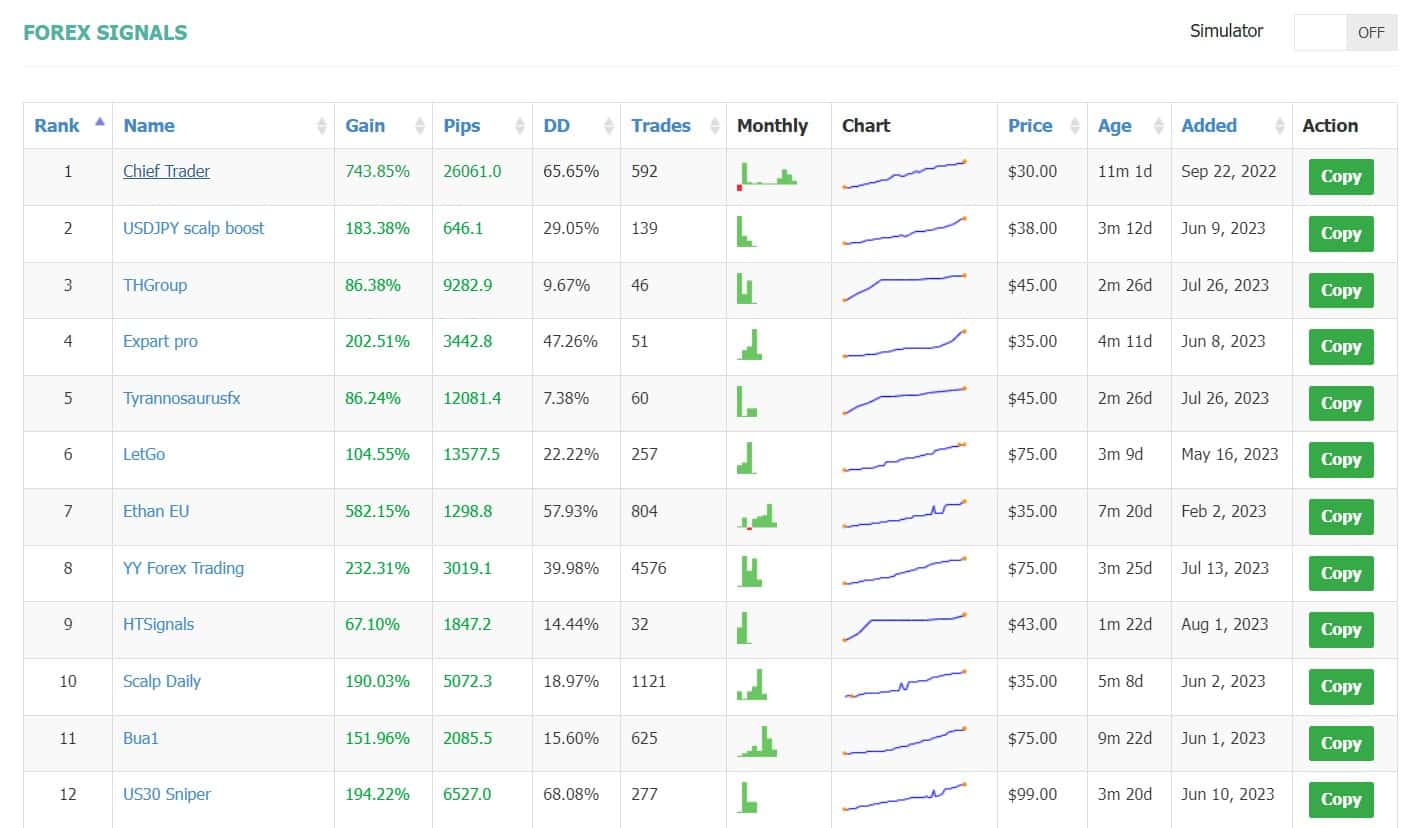
Task: Select the $99.00 price cell
Action: pyautogui.click(x=1033, y=794)
